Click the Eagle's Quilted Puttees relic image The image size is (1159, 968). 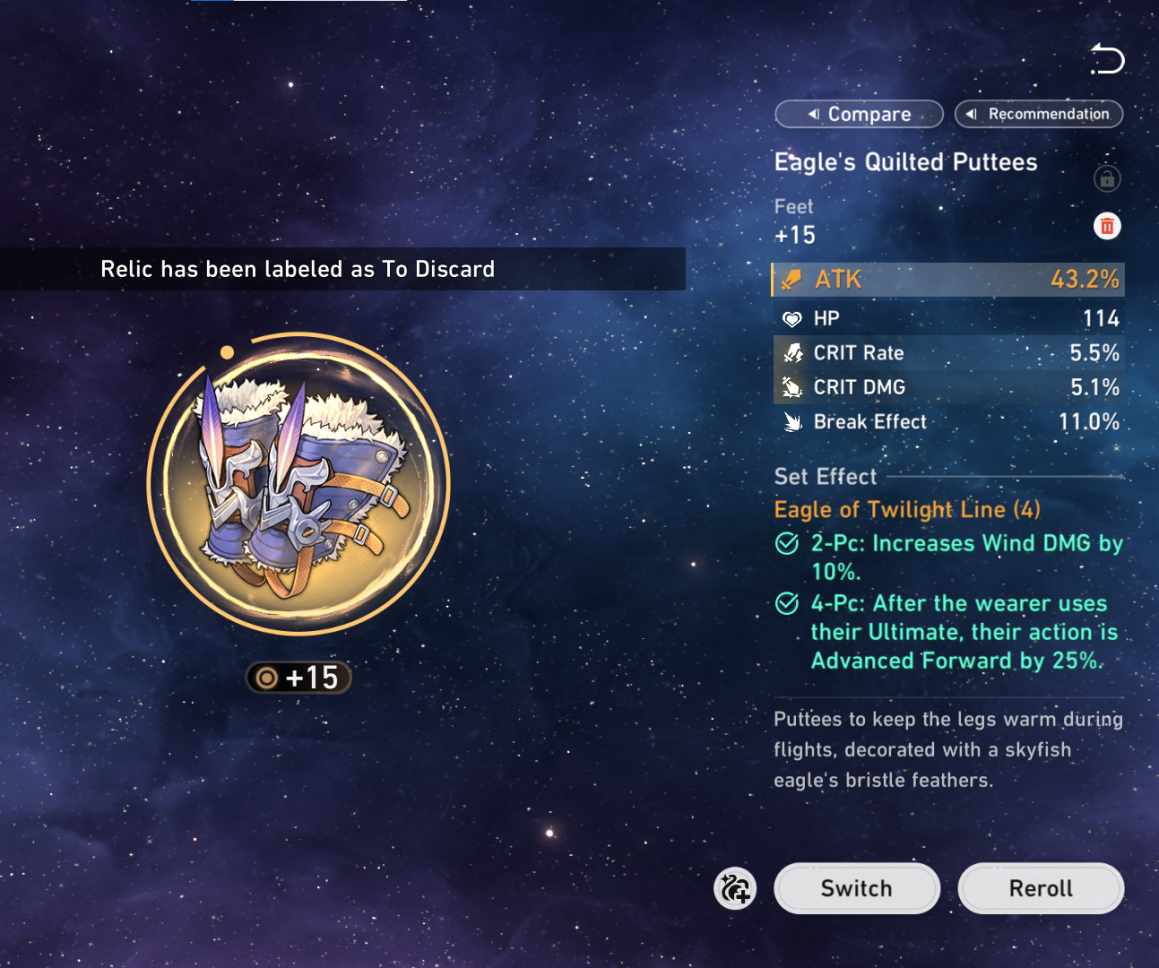pyautogui.click(x=299, y=483)
